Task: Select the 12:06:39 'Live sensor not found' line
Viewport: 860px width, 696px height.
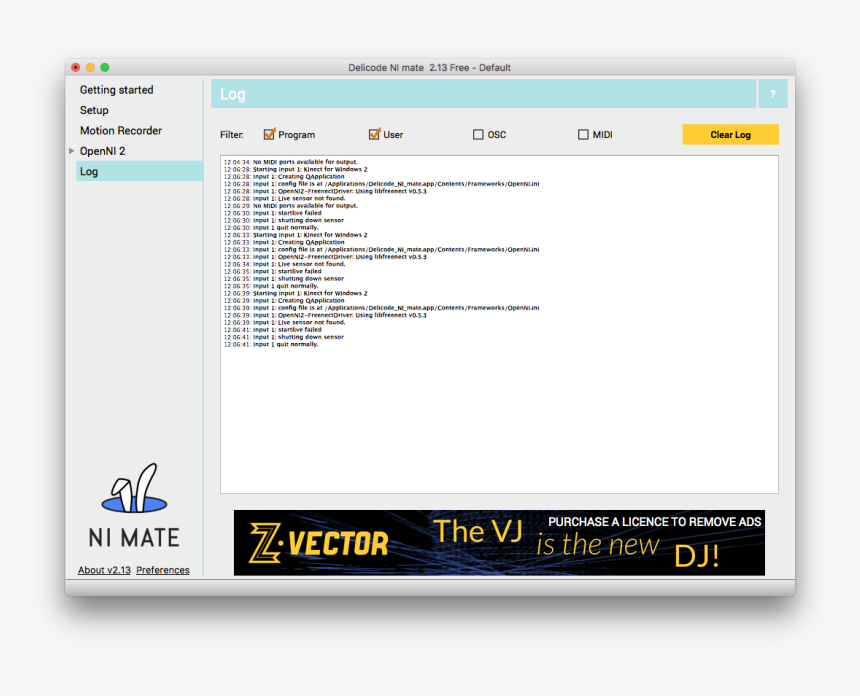Action: tap(284, 322)
